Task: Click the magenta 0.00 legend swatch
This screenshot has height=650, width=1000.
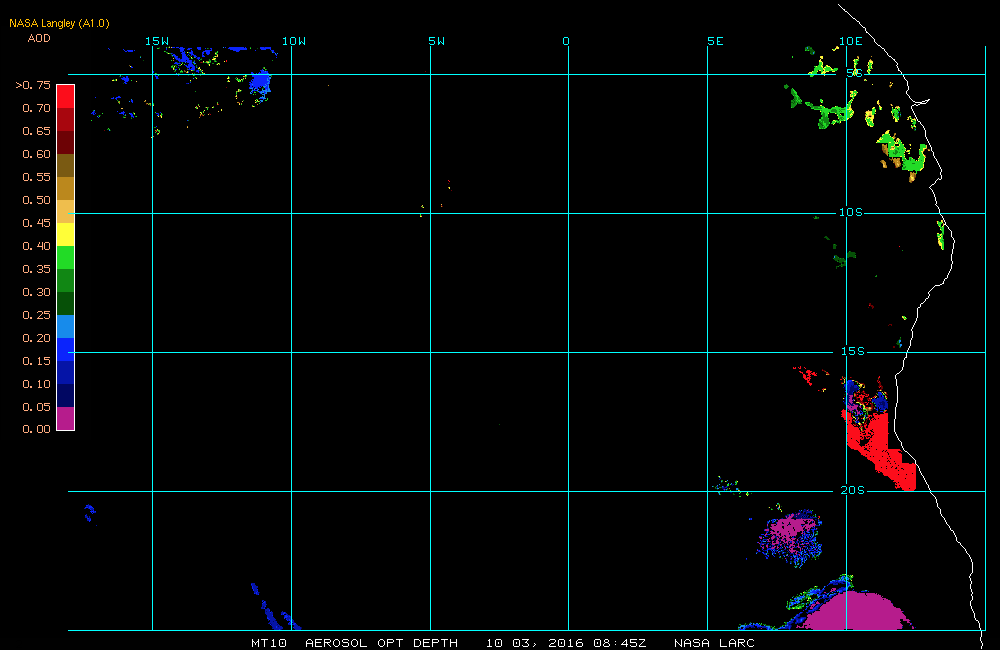Action: [x=66, y=418]
